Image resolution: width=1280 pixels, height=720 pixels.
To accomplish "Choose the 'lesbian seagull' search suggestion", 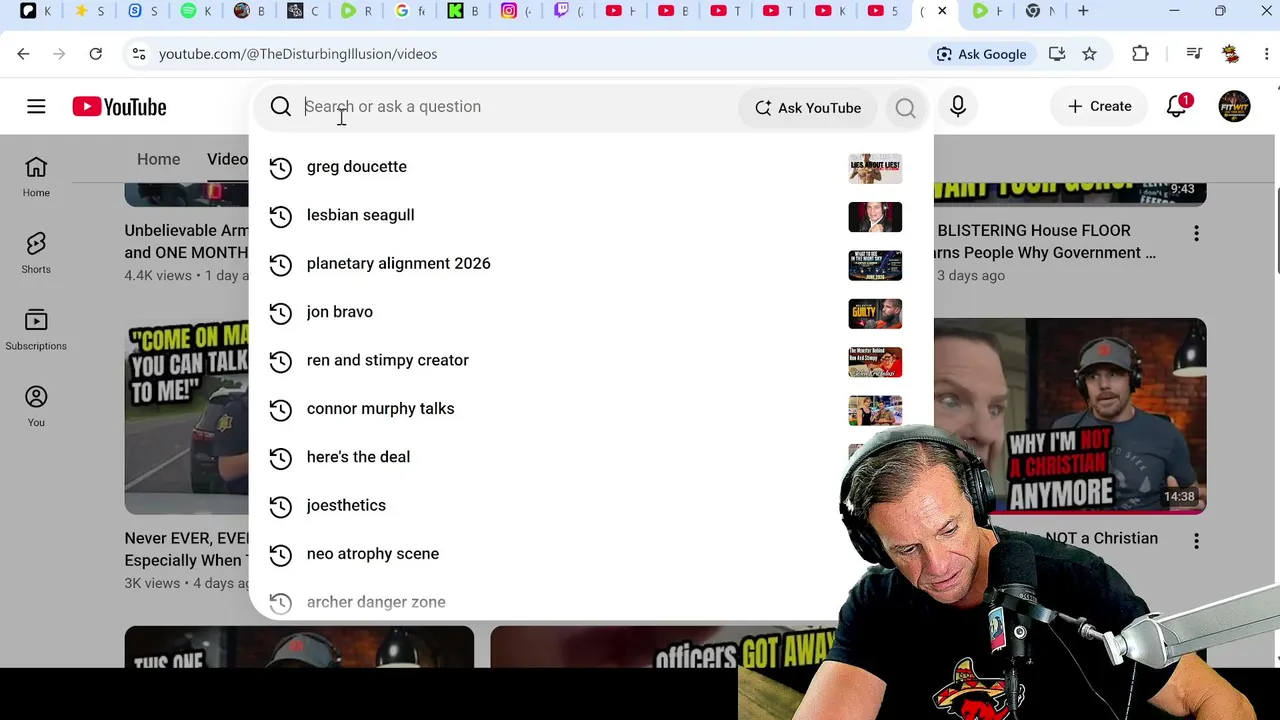I will pyautogui.click(x=591, y=215).
